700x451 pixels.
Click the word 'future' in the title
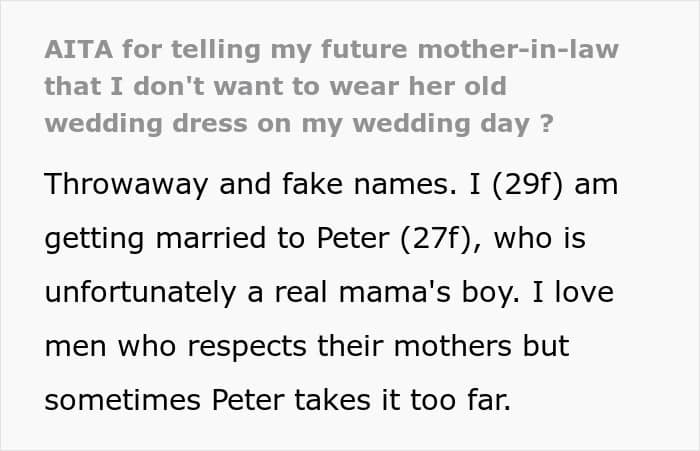(x=364, y=49)
